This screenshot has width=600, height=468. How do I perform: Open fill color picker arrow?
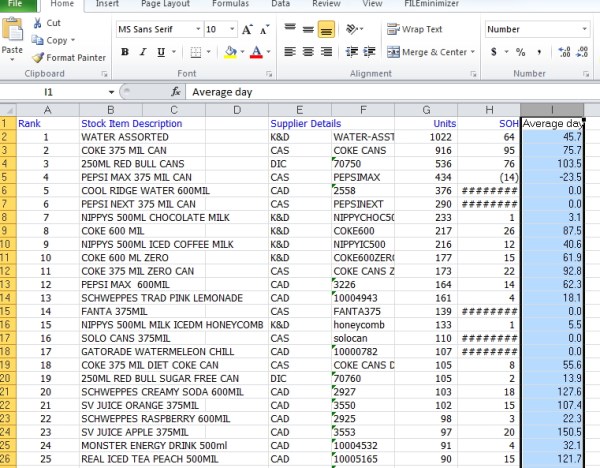[242, 52]
